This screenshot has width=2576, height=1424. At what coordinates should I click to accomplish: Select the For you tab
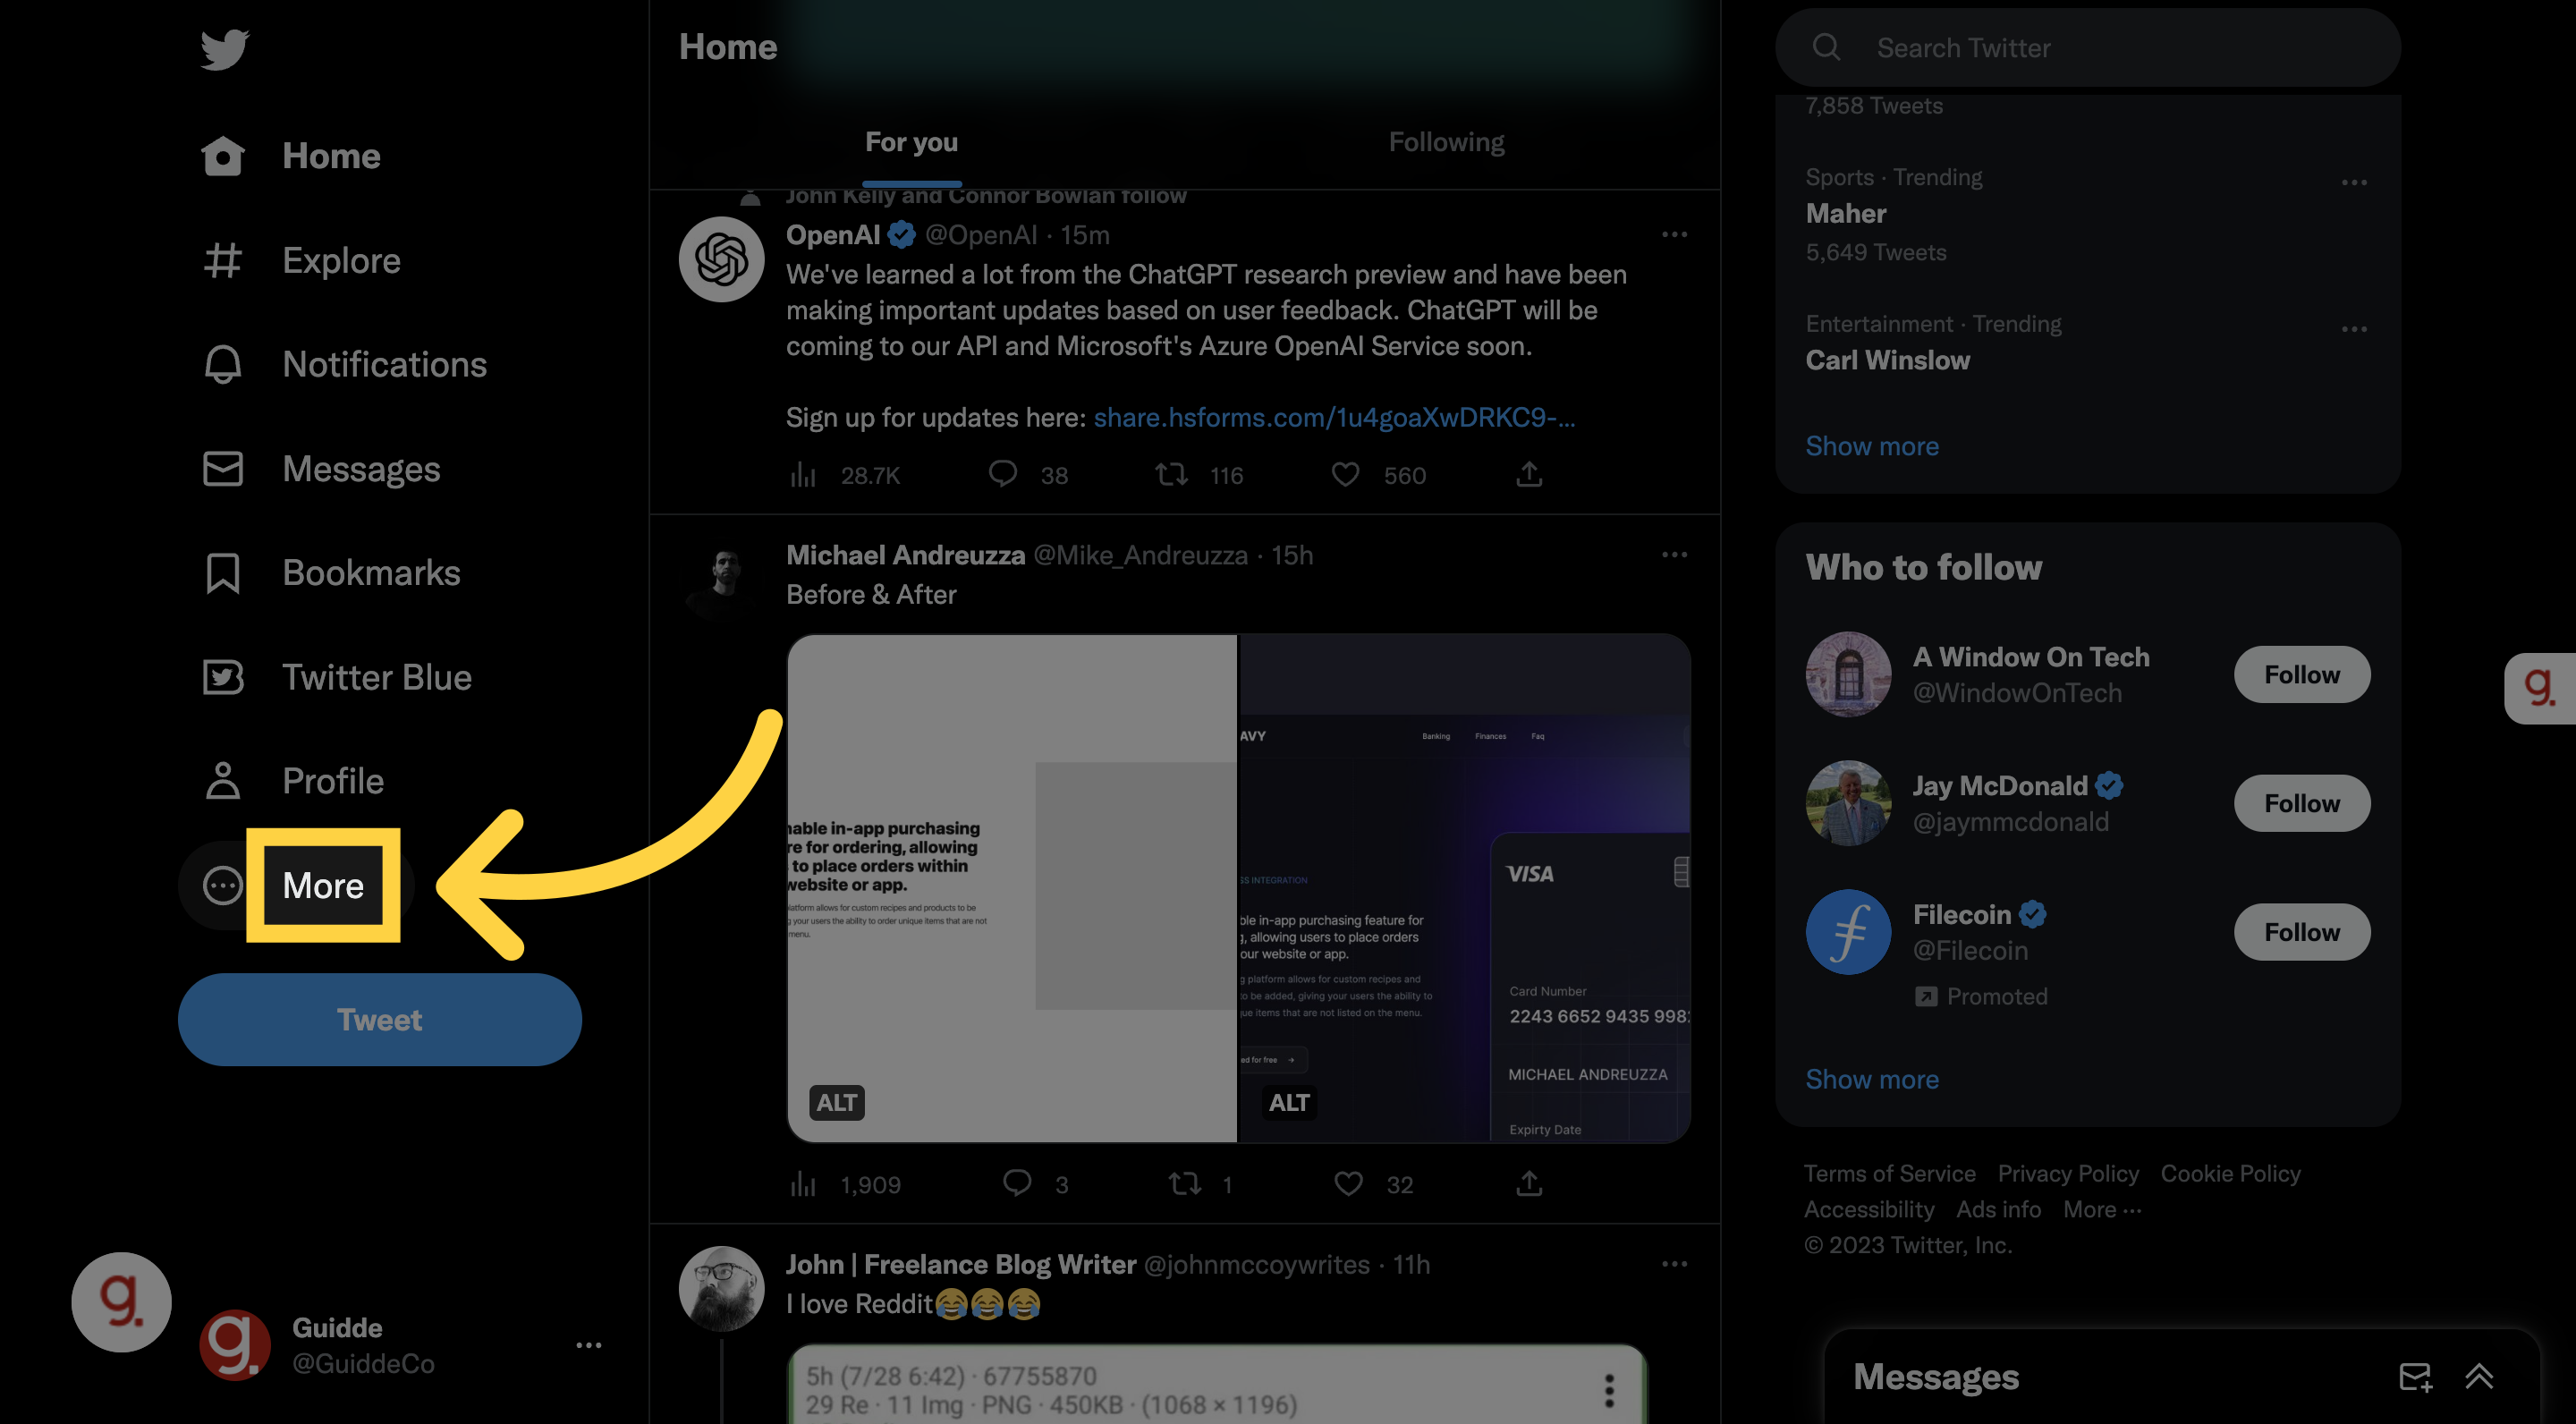click(911, 142)
